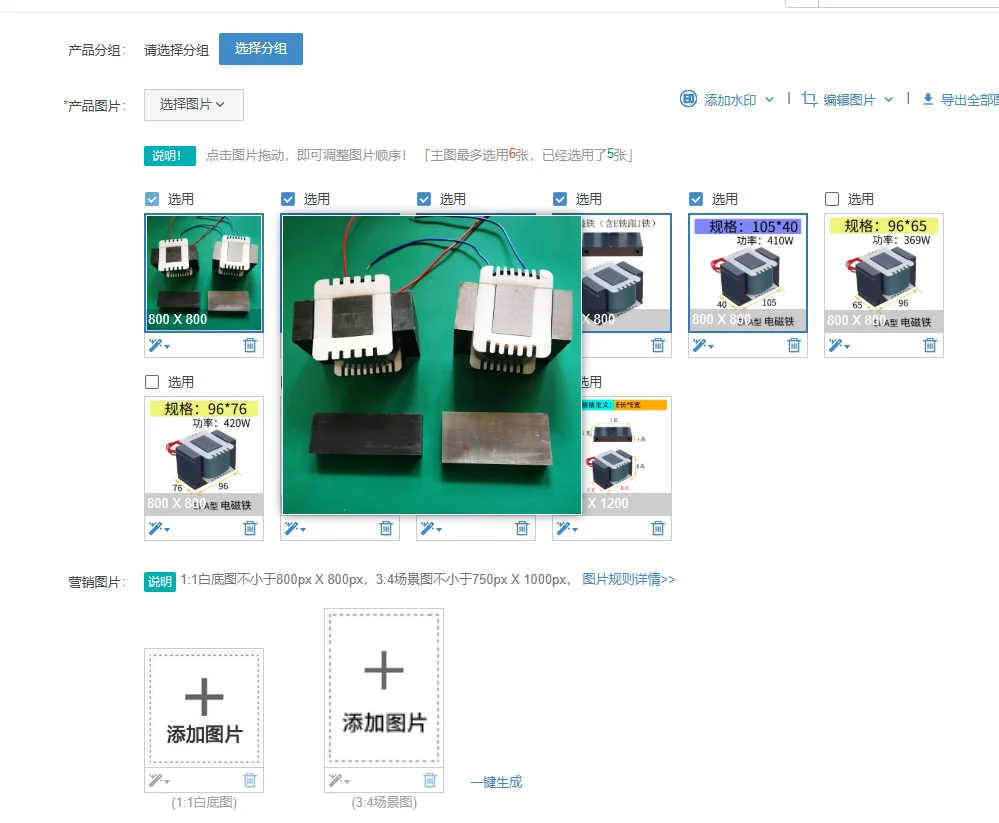Click the enlarged transformer preview image

tap(431, 364)
